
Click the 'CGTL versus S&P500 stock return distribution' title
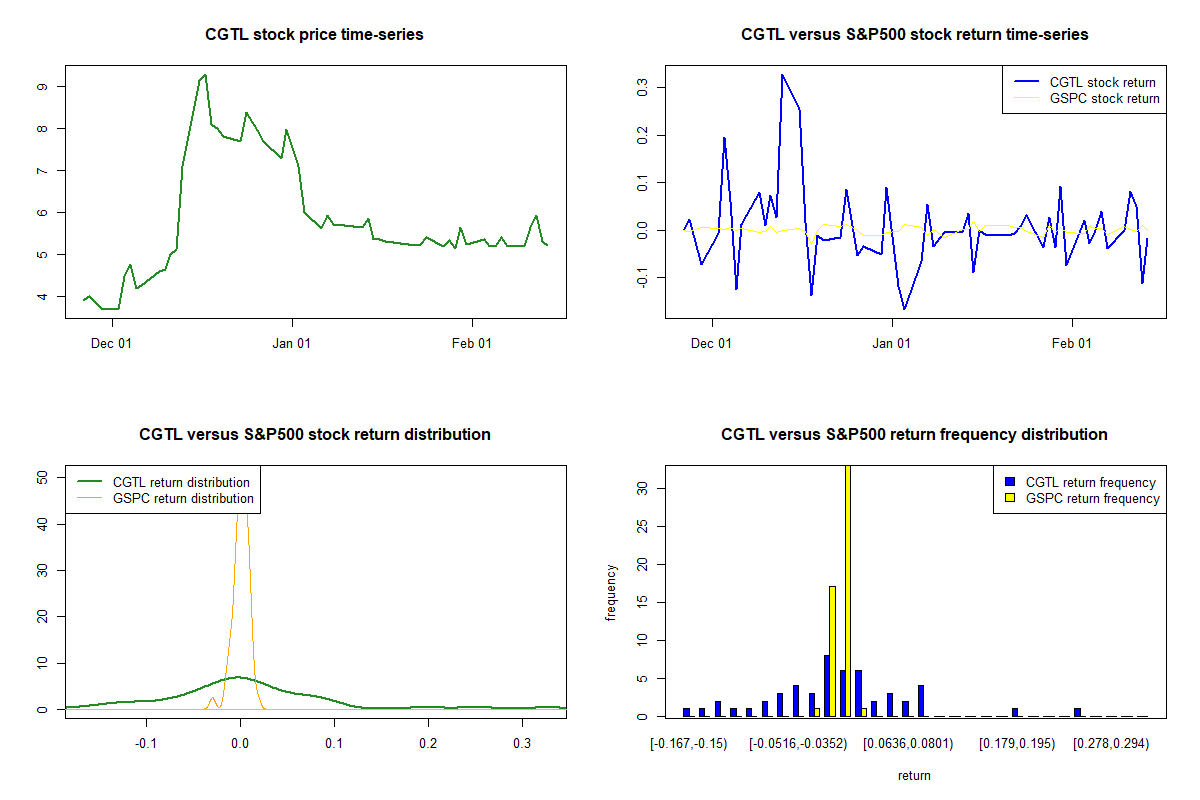click(x=314, y=435)
